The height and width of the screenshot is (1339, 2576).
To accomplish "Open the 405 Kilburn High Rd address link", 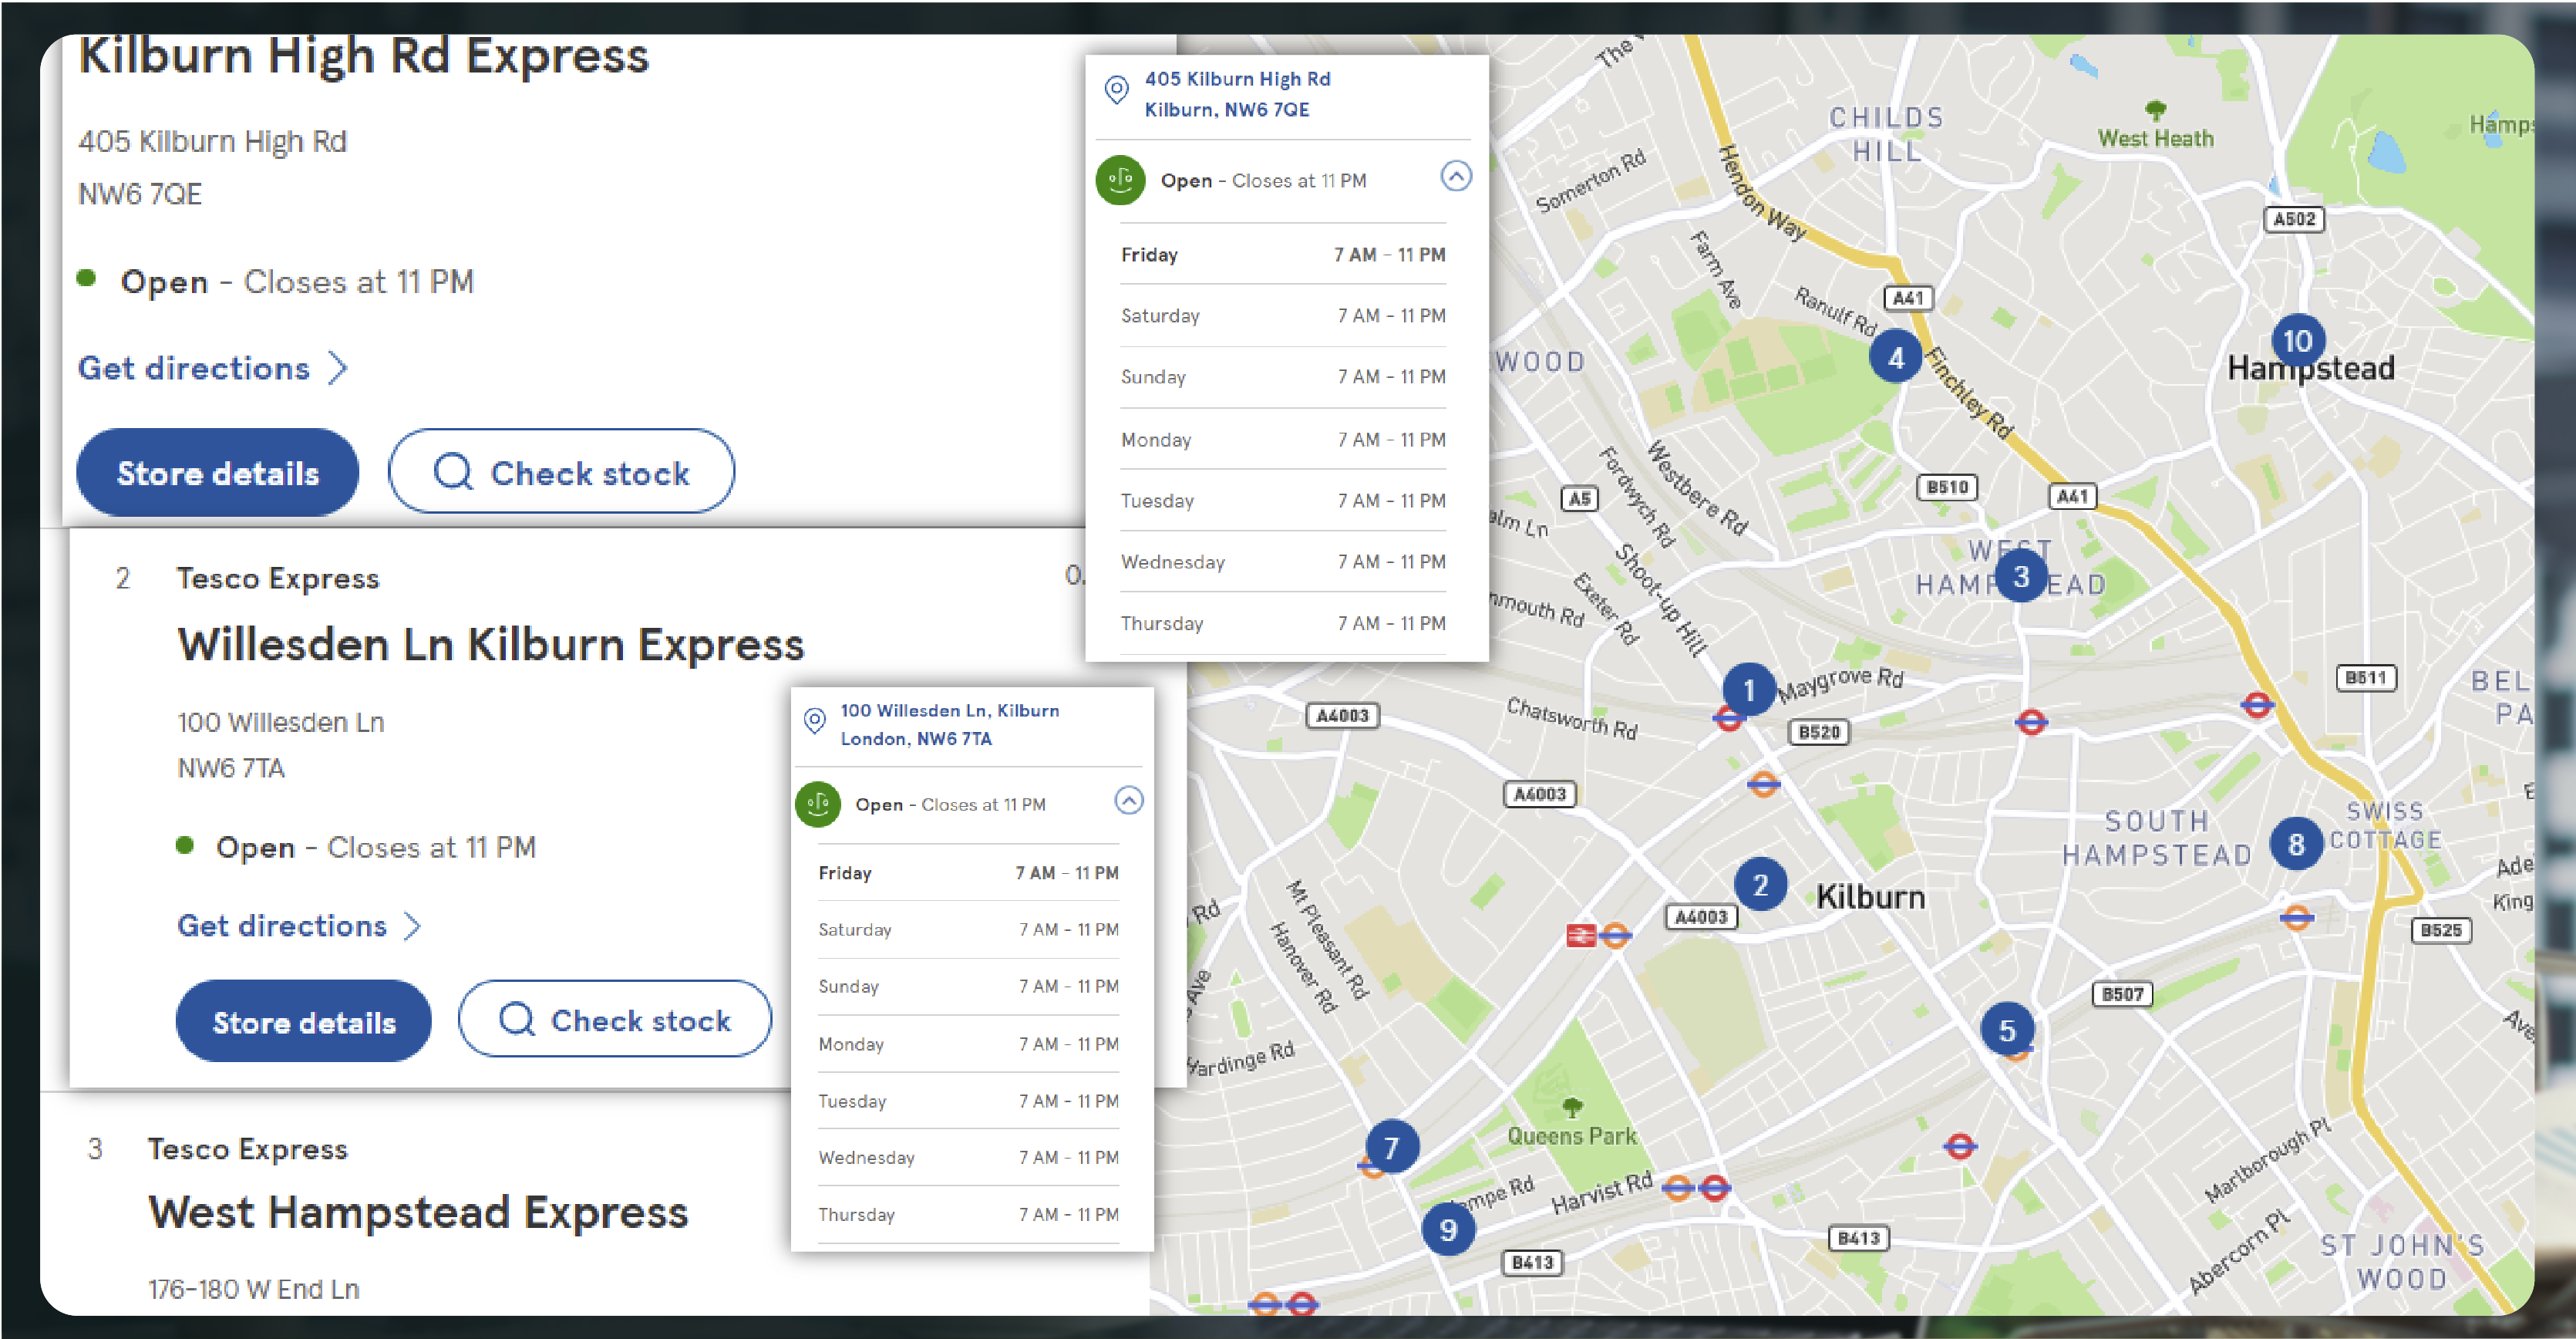I will click(x=1237, y=94).
